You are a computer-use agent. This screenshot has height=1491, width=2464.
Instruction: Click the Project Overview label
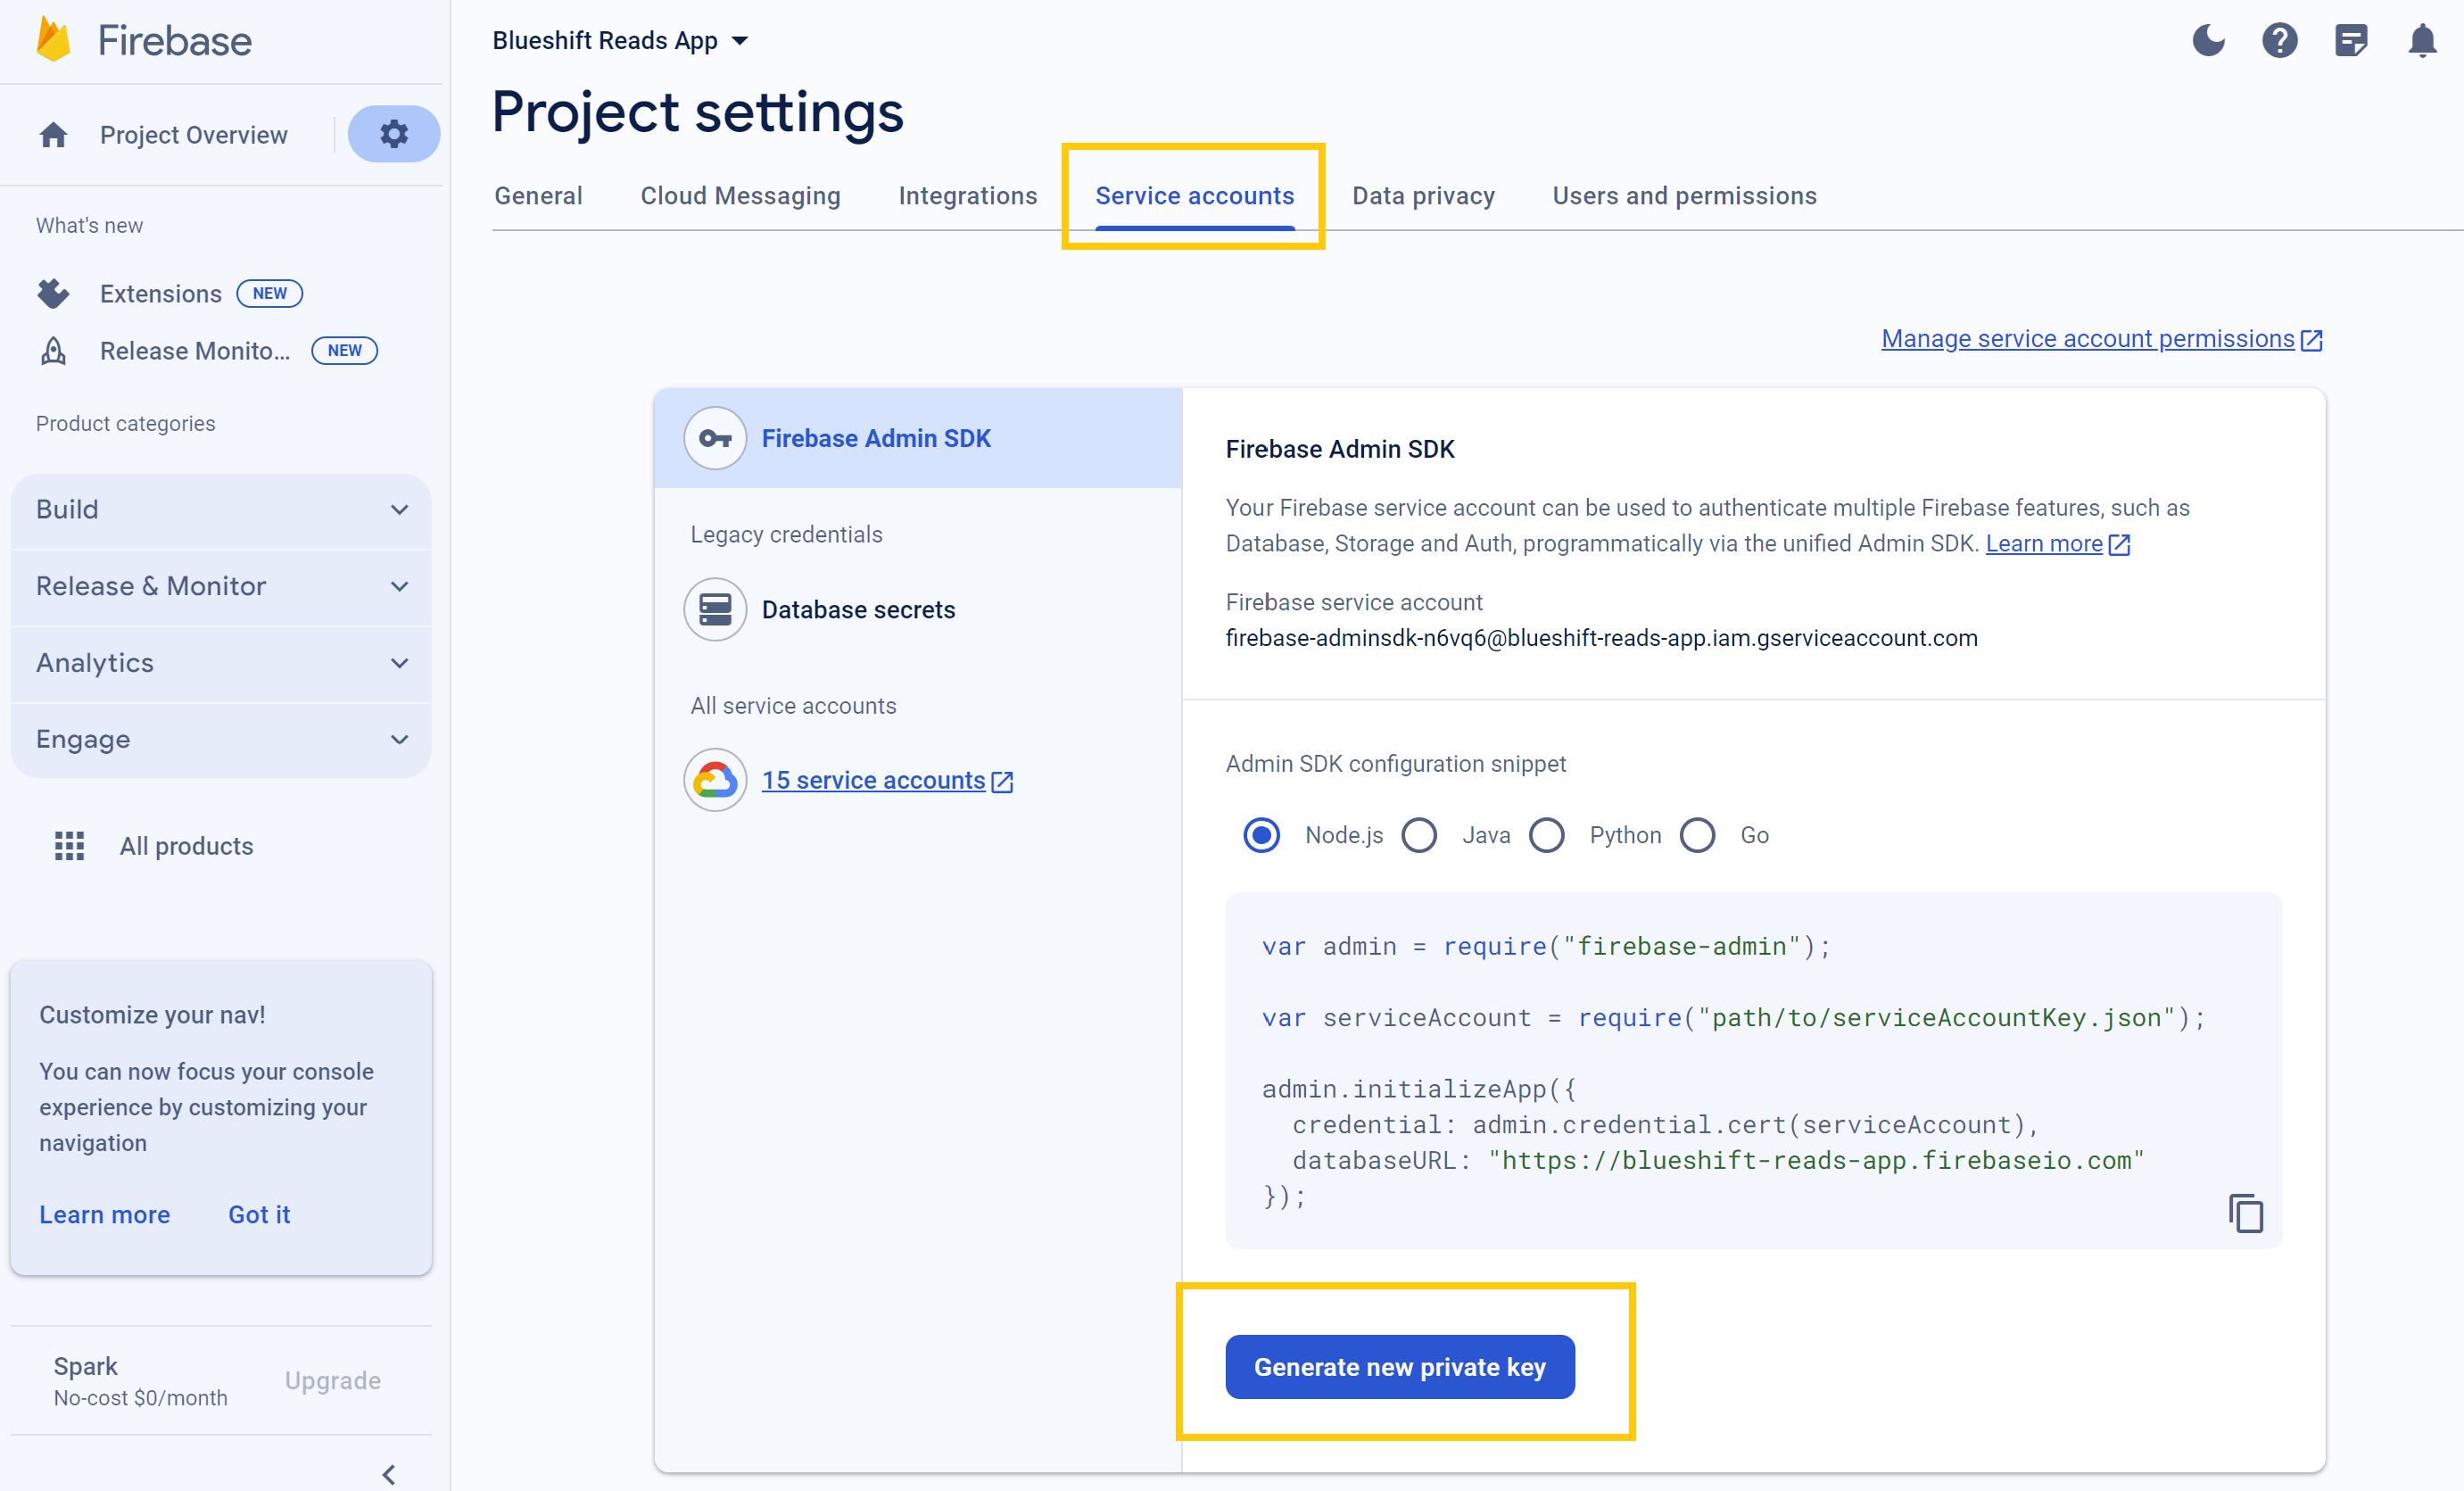click(193, 135)
